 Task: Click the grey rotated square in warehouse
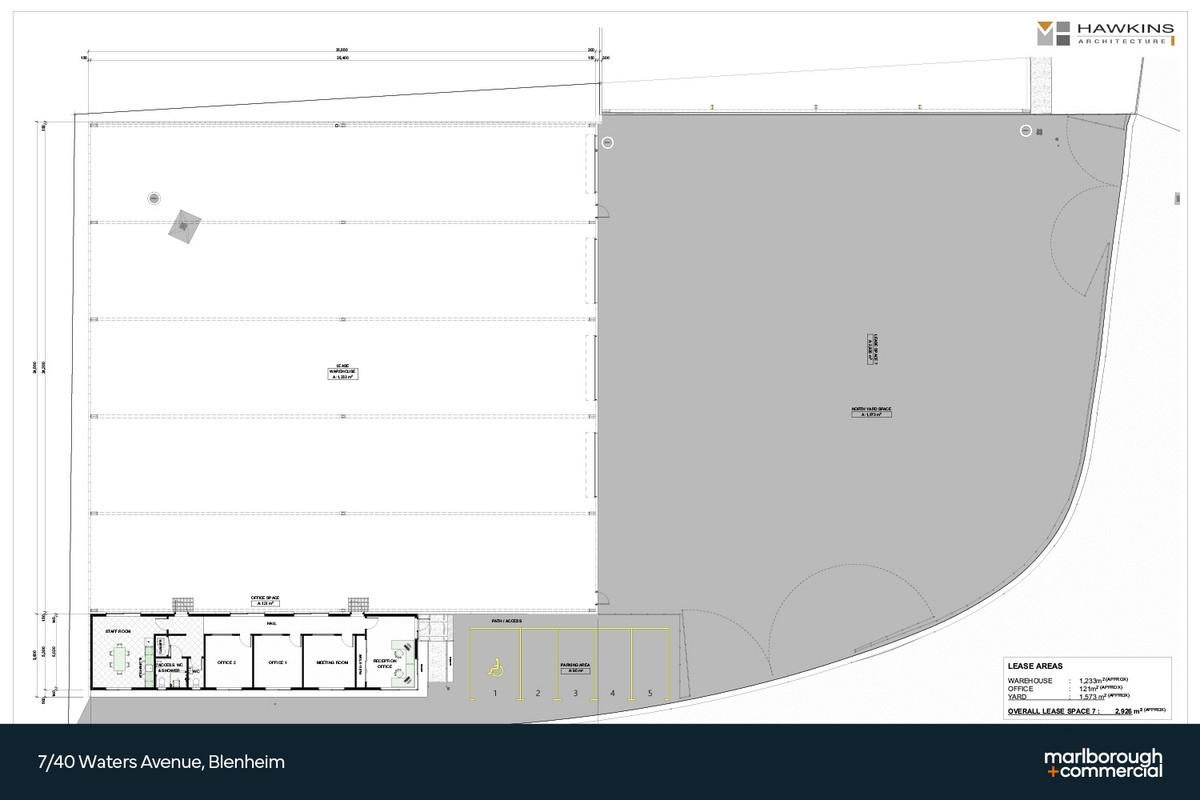[x=184, y=226]
